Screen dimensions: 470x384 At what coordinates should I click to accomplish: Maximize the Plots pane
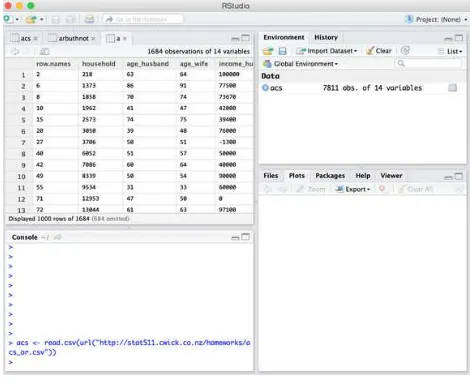point(459,176)
